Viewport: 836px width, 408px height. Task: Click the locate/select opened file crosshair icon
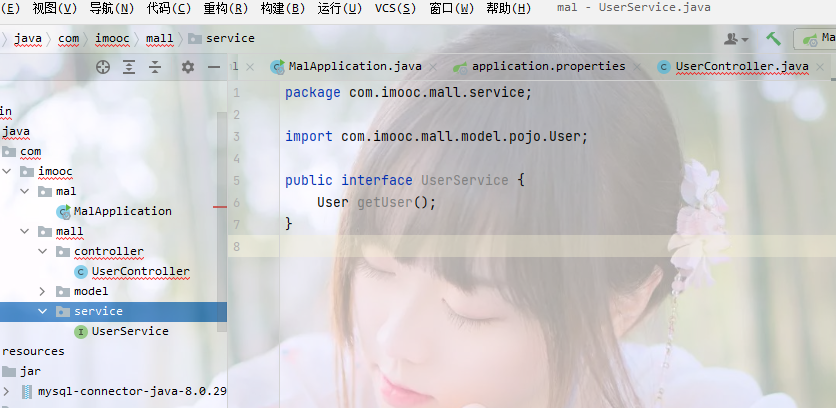[x=103, y=67]
